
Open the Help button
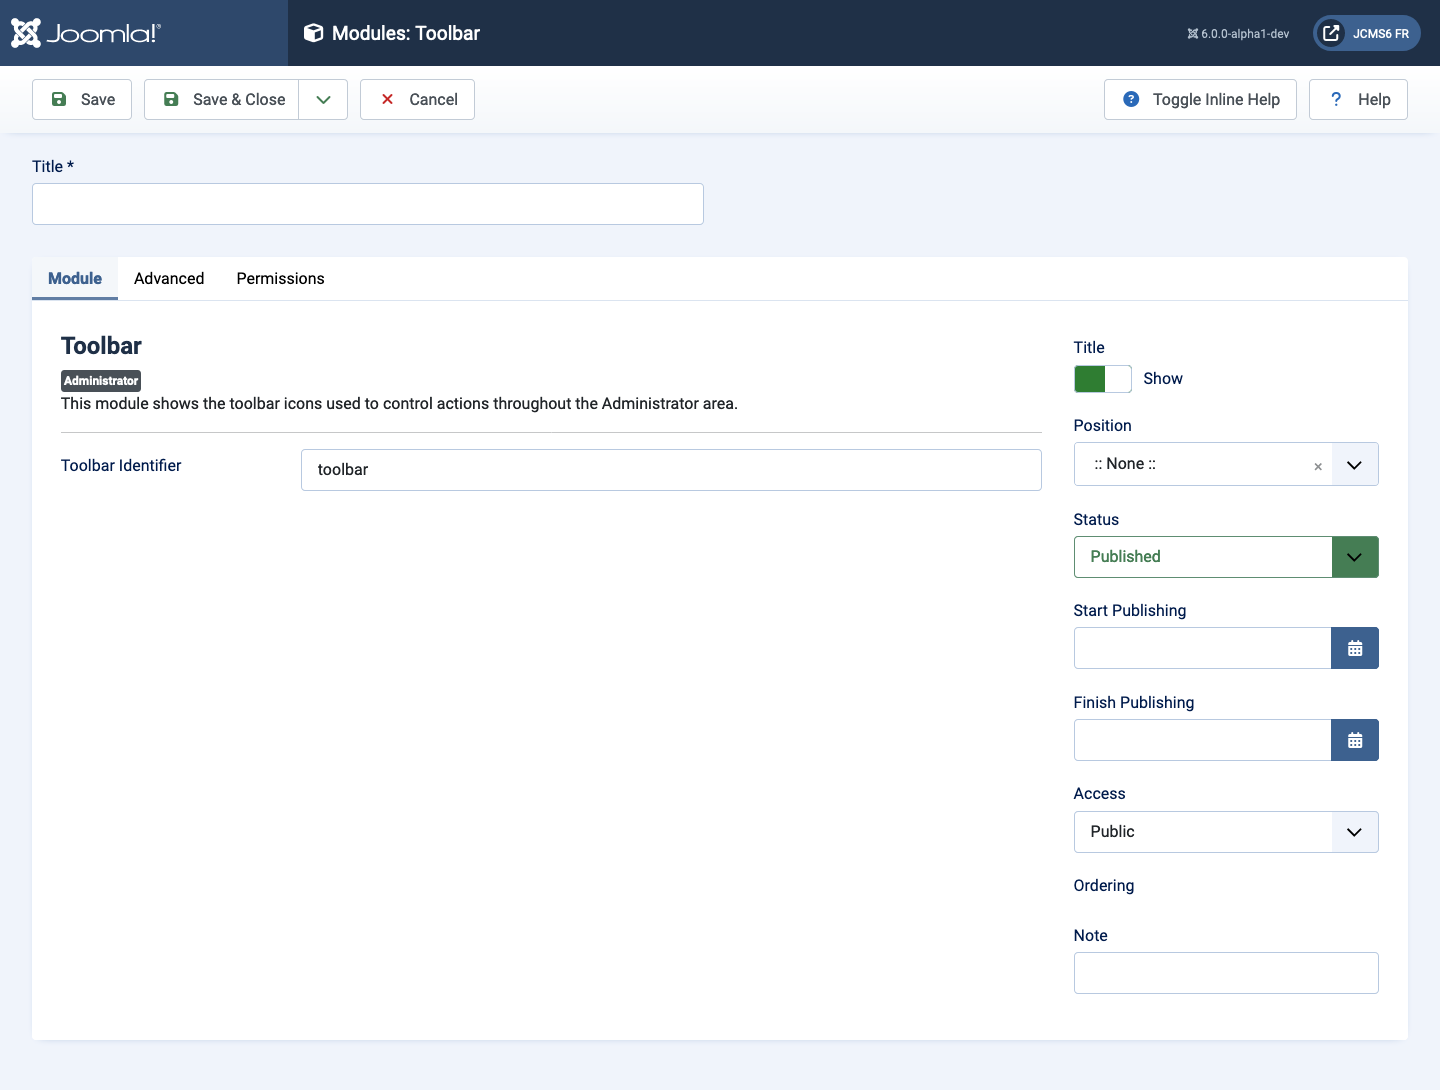click(x=1358, y=99)
